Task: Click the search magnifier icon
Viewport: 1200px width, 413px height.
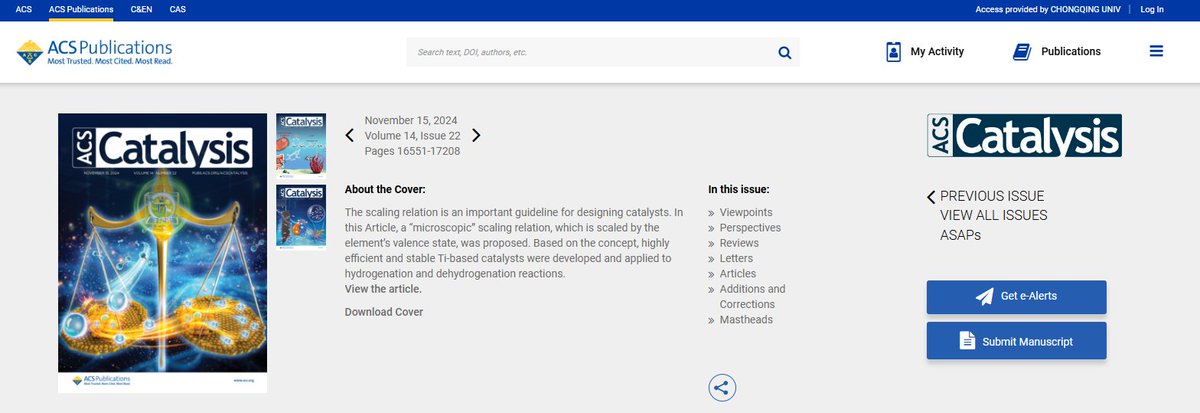Action: tap(785, 53)
